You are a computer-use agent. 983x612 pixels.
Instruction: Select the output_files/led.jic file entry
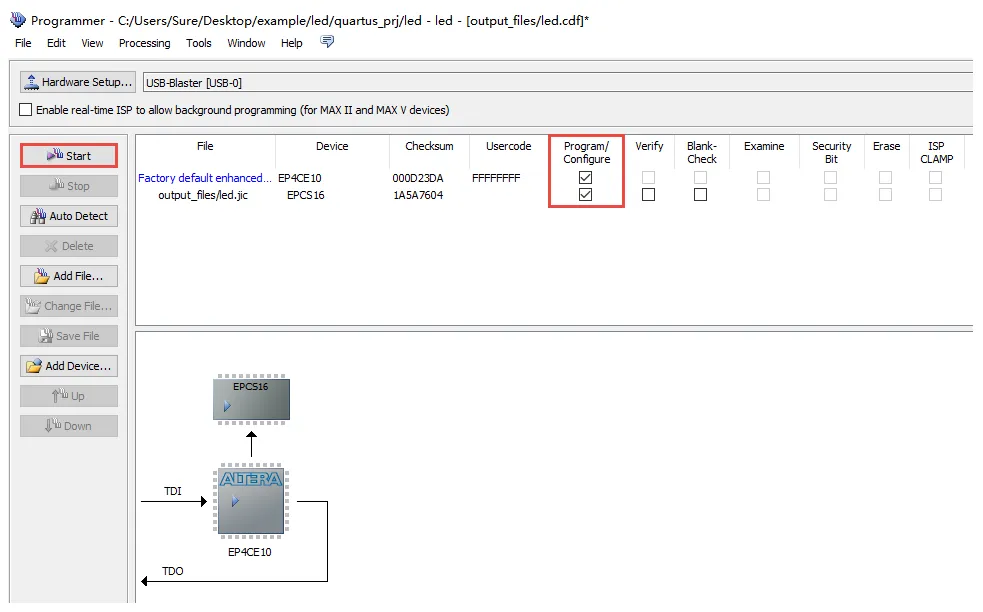tap(202, 195)
